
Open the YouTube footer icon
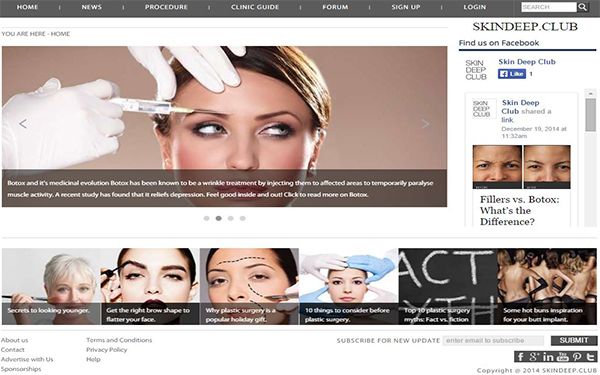562,357
